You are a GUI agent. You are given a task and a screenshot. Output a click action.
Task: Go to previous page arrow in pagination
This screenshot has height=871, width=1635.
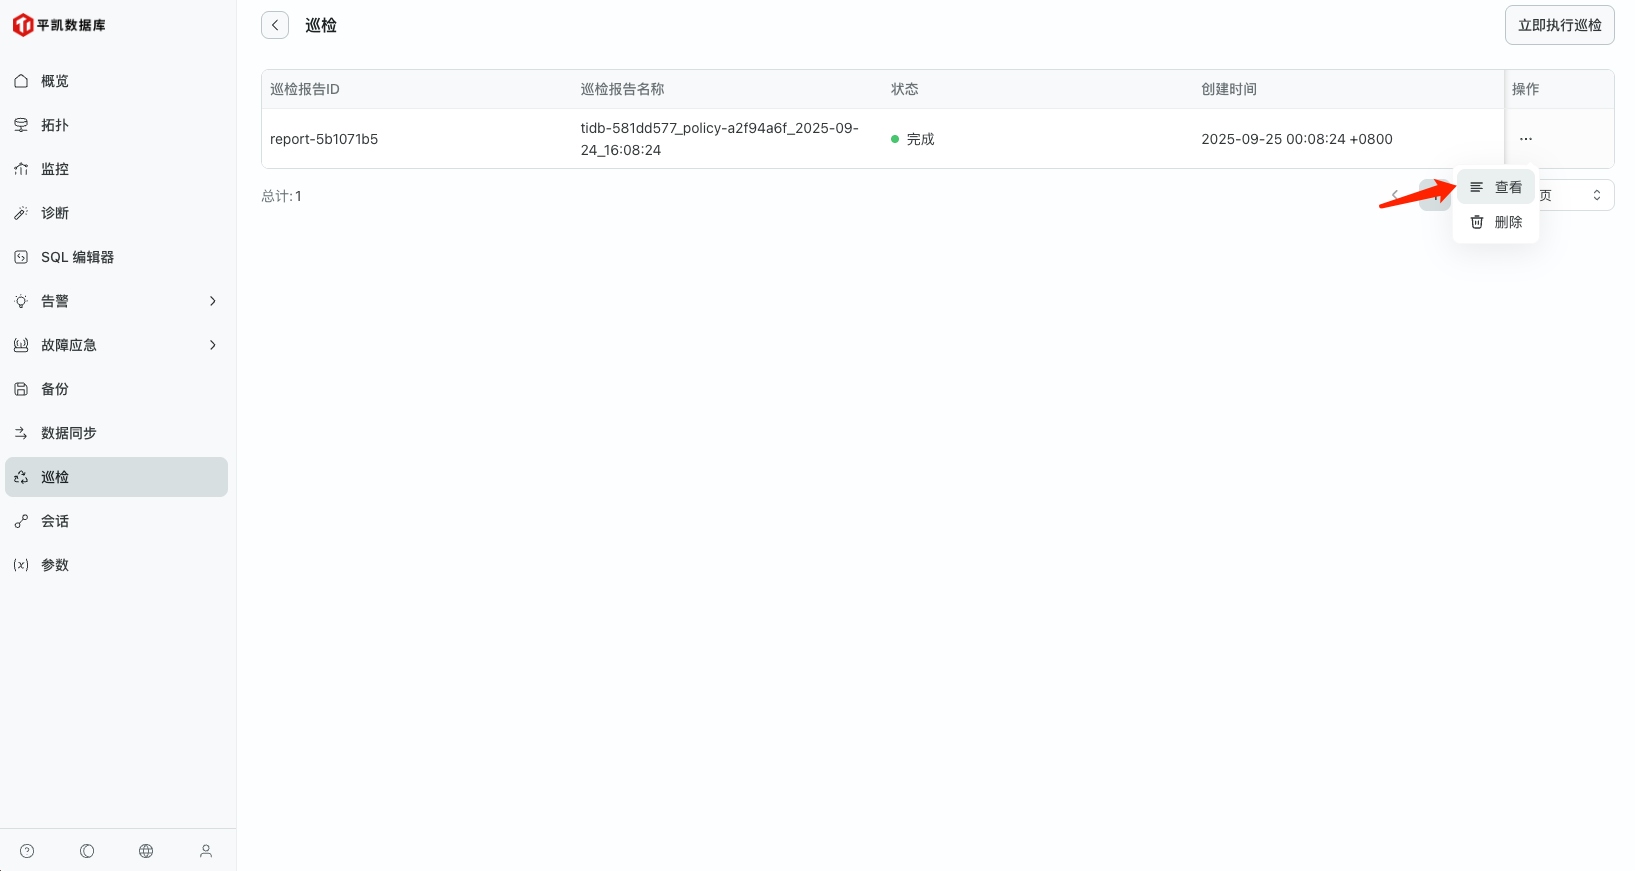coord(1395,196)
